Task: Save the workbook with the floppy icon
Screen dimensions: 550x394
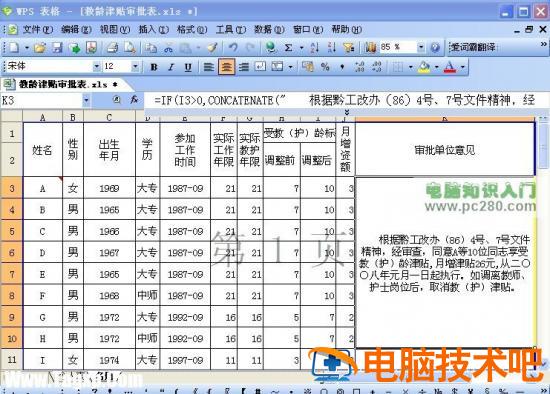Action: [x=57, y=47]
